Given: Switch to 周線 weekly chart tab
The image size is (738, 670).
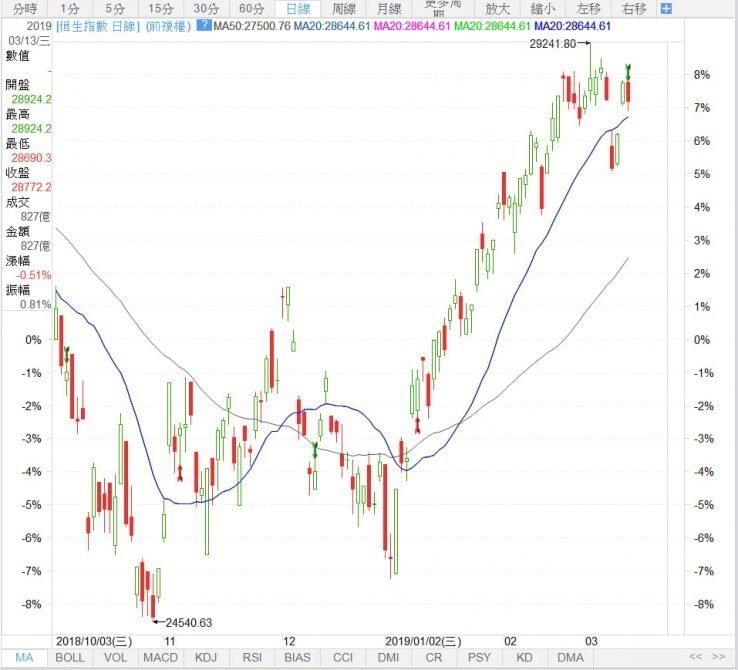Looking at the screenshot, I should coord(344,9).
